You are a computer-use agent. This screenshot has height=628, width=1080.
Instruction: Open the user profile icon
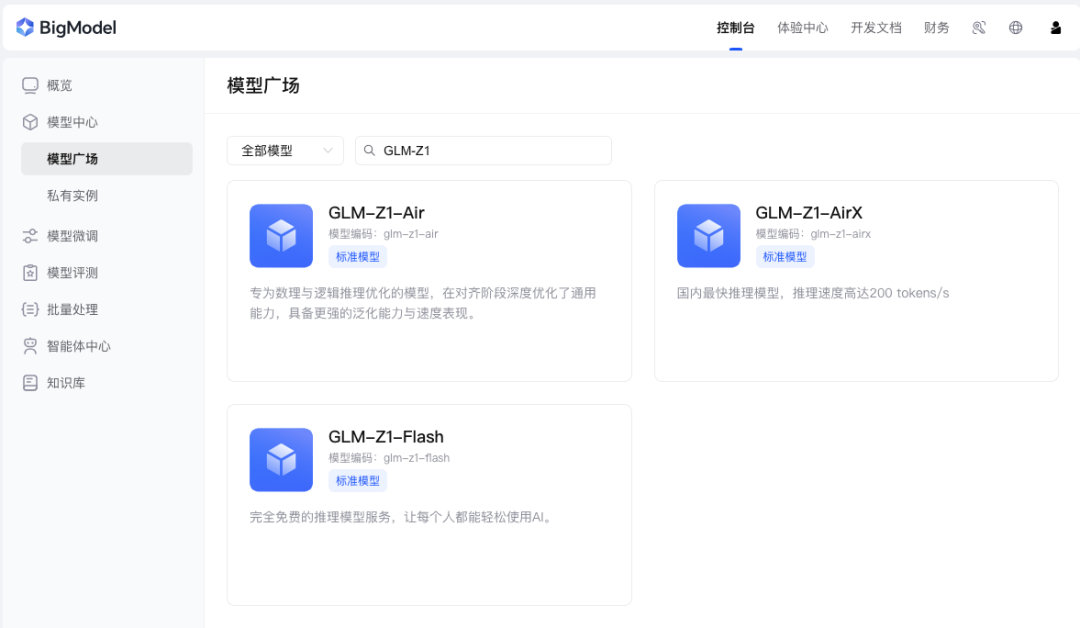tap(1055, 28)
